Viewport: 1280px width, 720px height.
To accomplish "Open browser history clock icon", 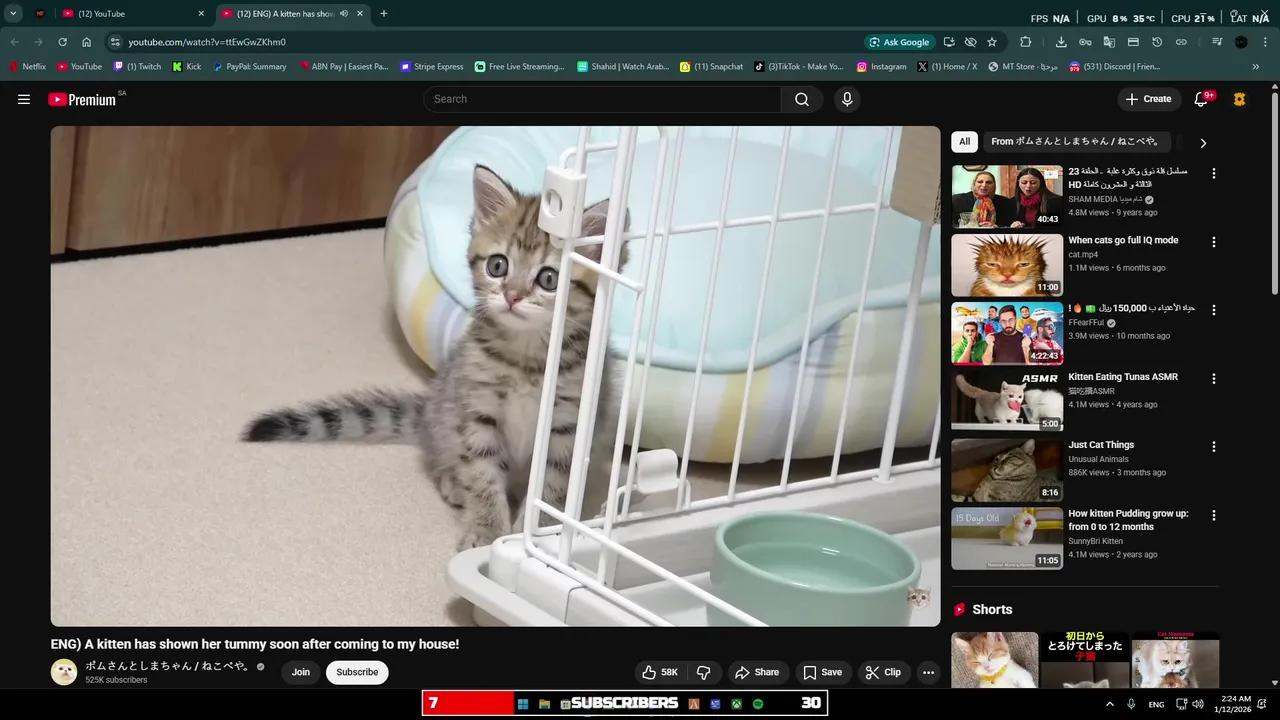I will pyautogui.click(x=1157, y=42).
